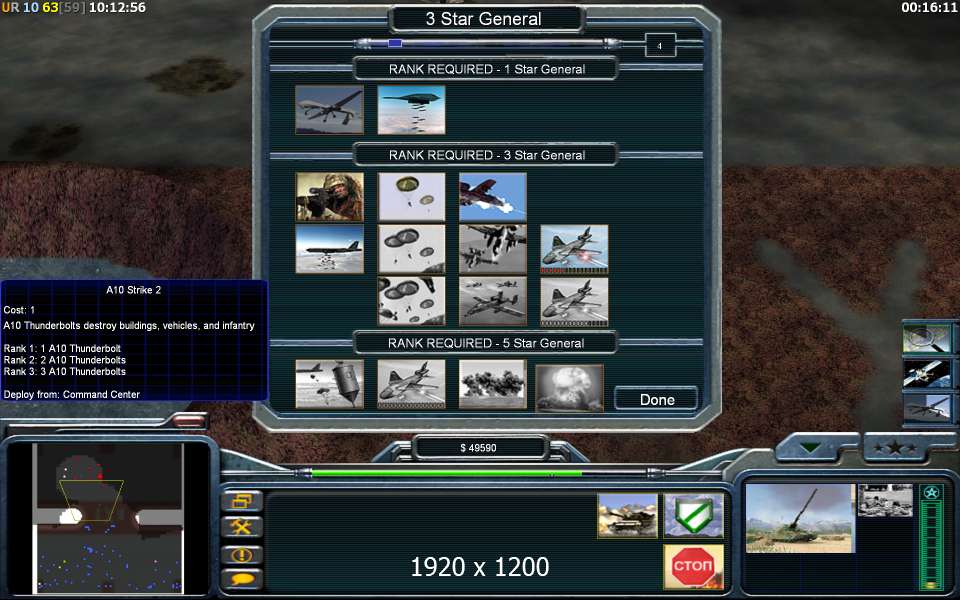The height and width of the screenshot is (600, 960).
Task: Select the colored gunship firing icon
Action: 574,249
